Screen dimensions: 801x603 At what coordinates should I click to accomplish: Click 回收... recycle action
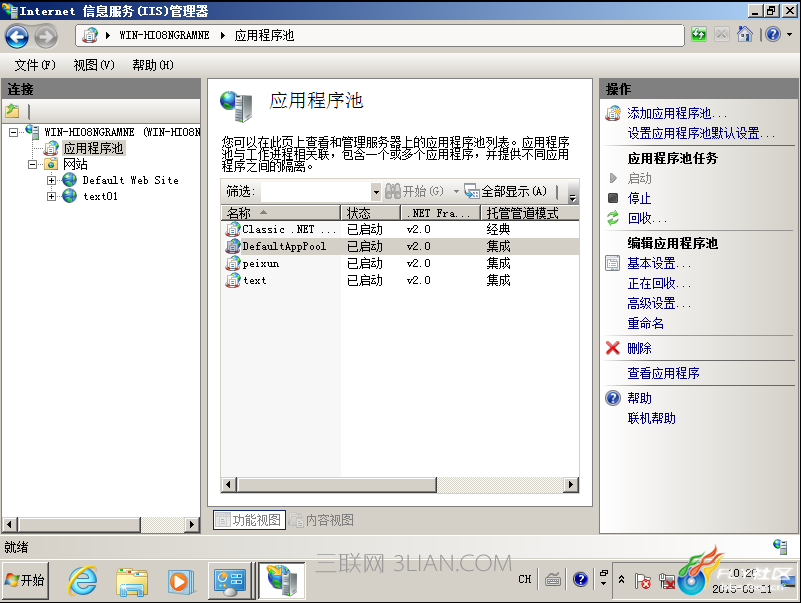click(647, 218)
